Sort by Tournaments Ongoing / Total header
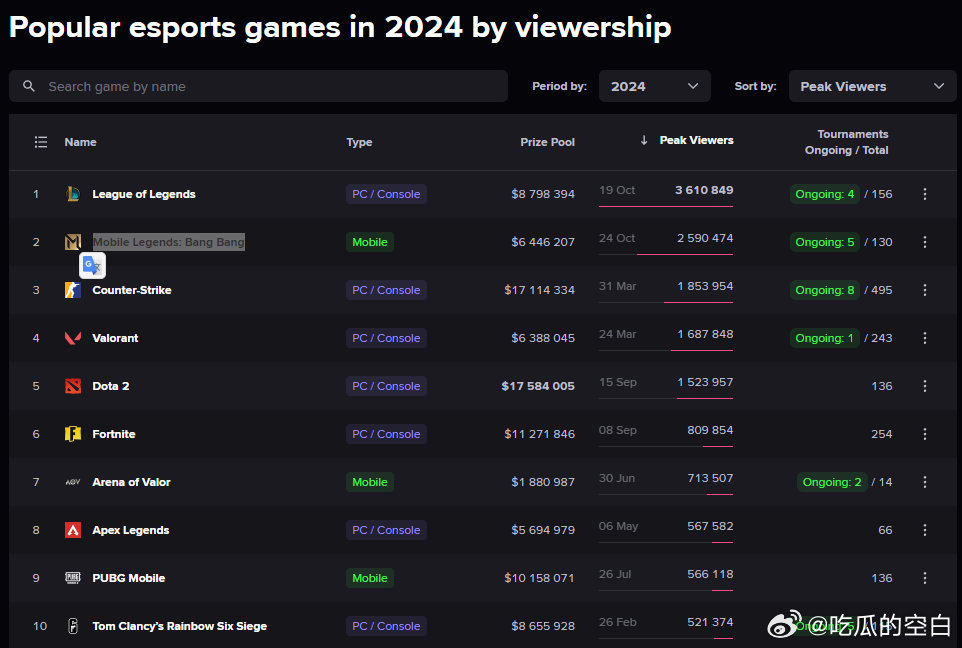 coord(847,142)
